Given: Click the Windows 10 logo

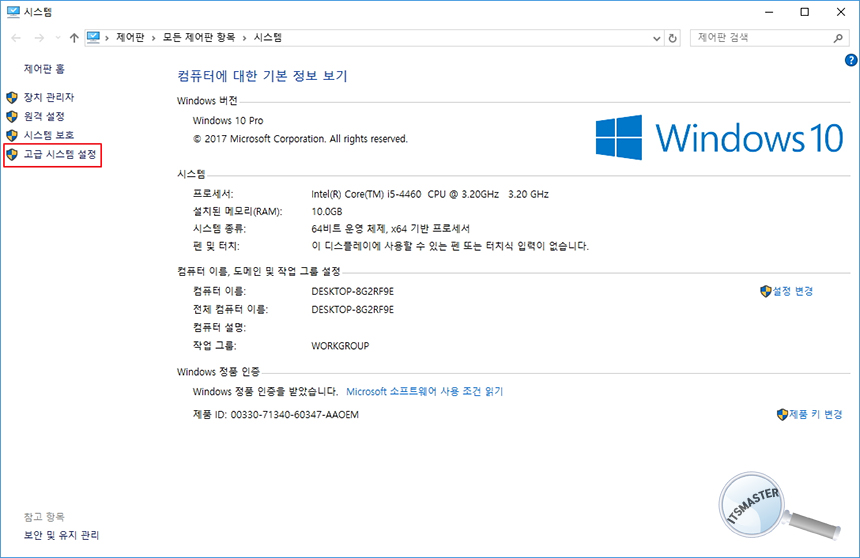Looking at the screenshot, I should [x=720, y=137].
